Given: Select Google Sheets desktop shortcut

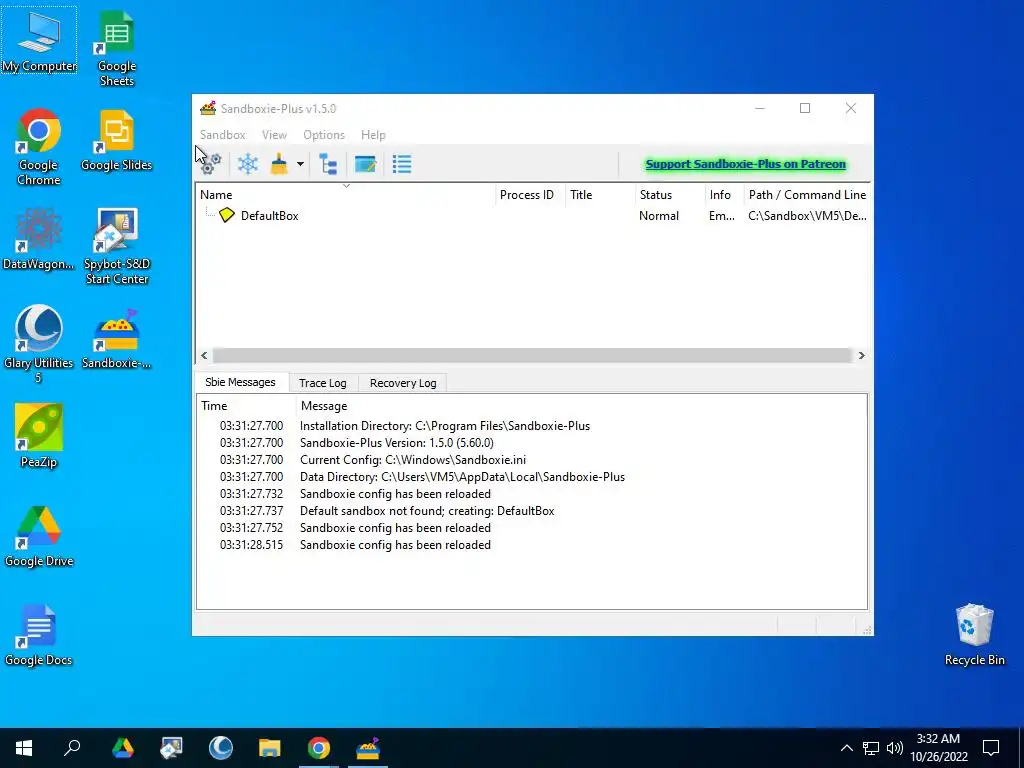Looking at the screenshot, I should point(116,50).
